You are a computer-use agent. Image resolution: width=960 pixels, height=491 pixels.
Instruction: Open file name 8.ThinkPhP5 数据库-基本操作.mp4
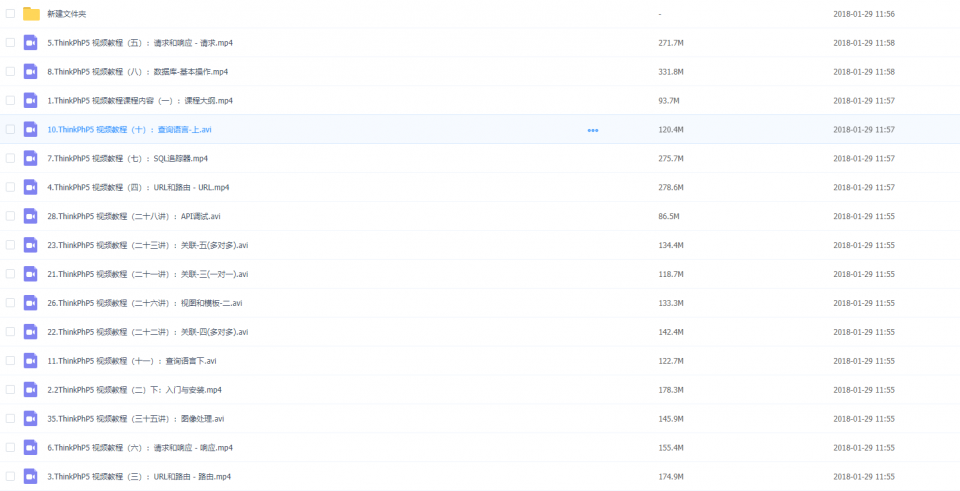coord(138,72)
